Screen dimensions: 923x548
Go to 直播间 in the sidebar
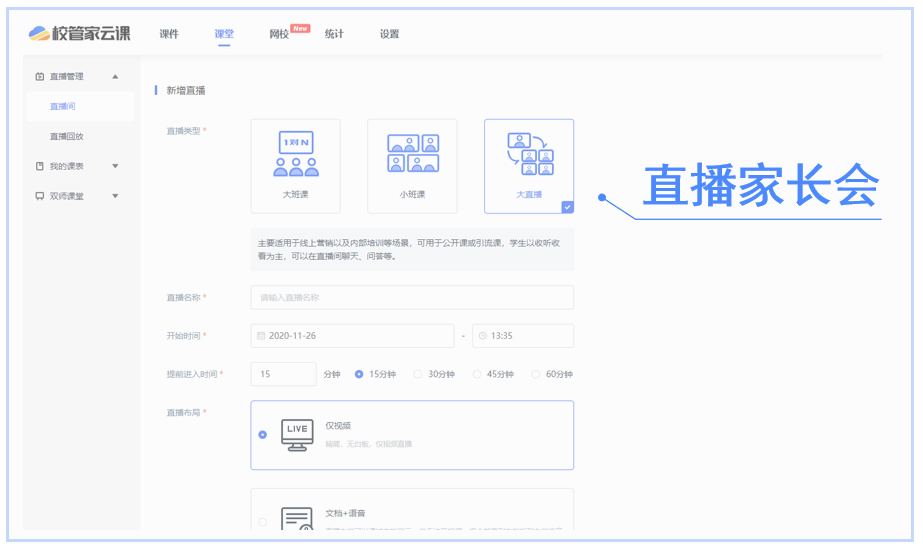[x=63, y=106]
